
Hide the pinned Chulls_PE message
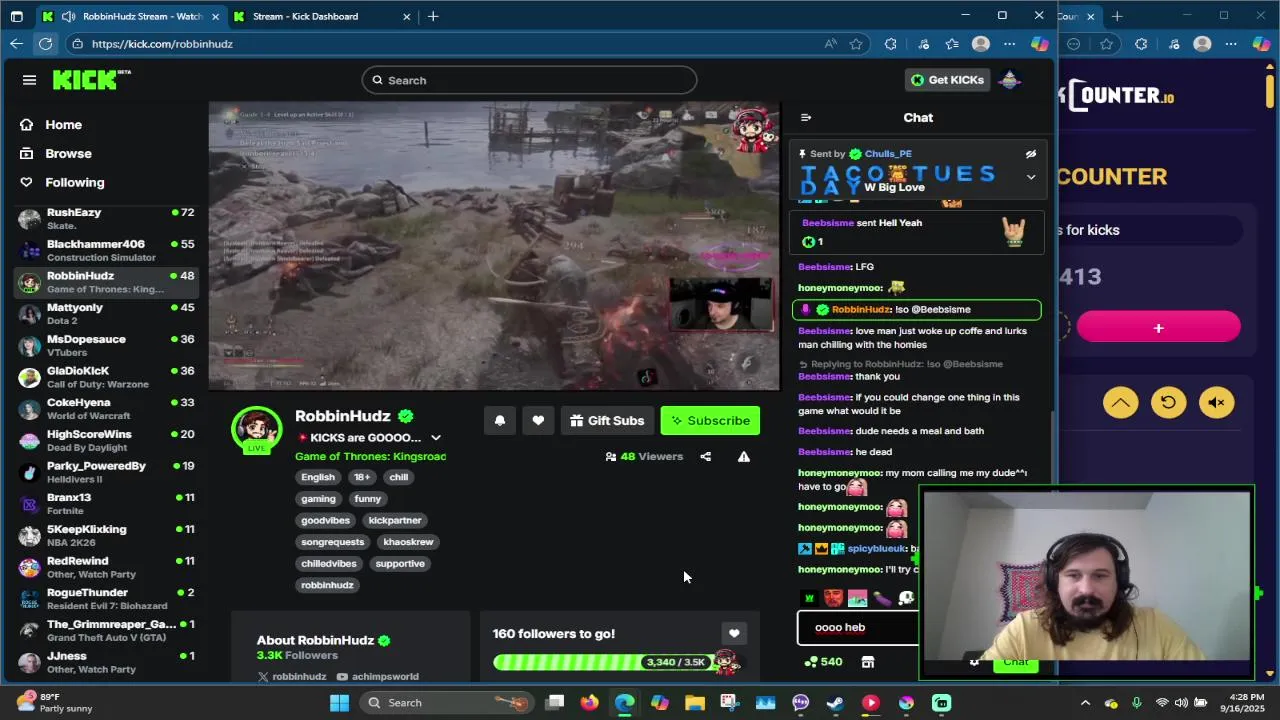coord(1031,154)
